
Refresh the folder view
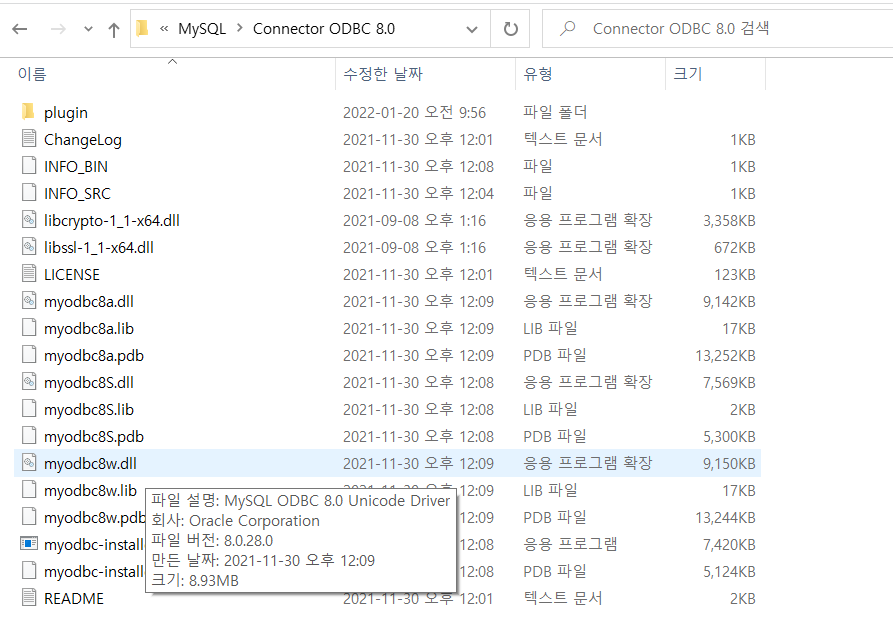pyautogui.click(x=511, y=28)
